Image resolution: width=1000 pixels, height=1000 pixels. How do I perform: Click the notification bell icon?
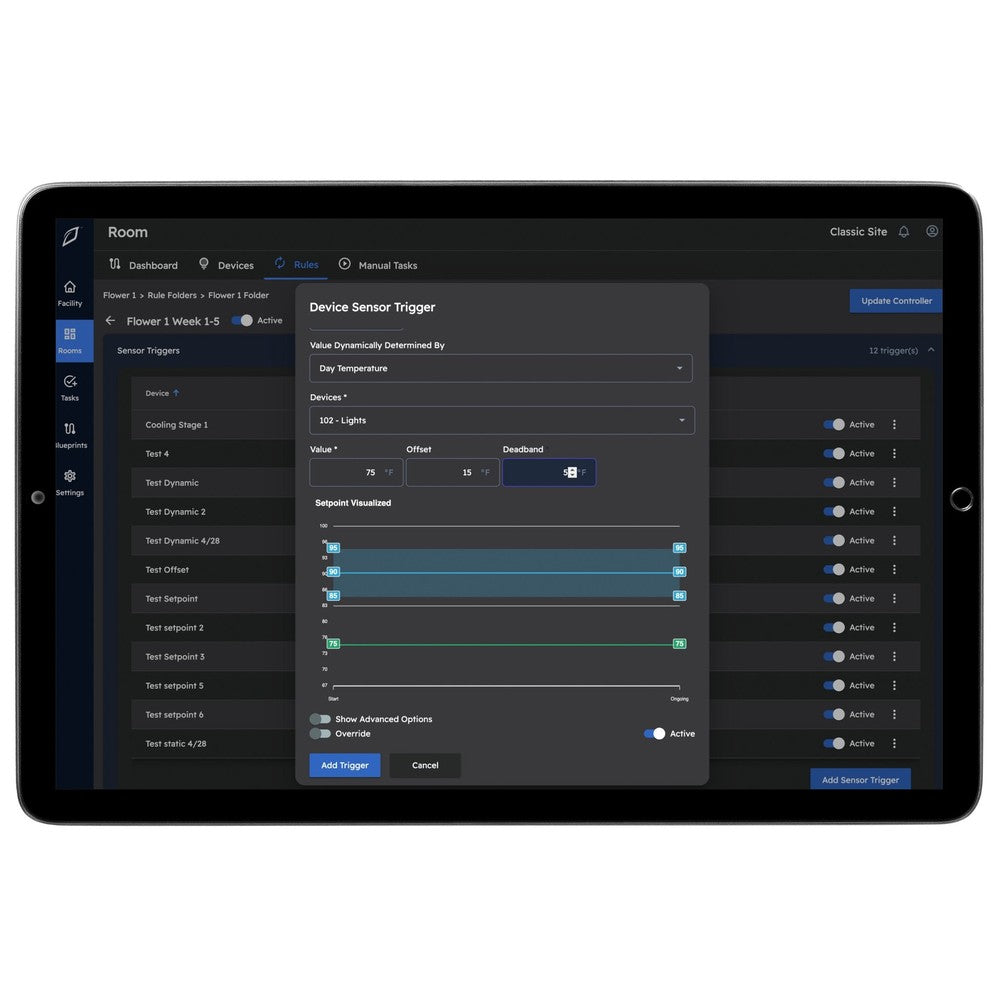pos(904,232)
